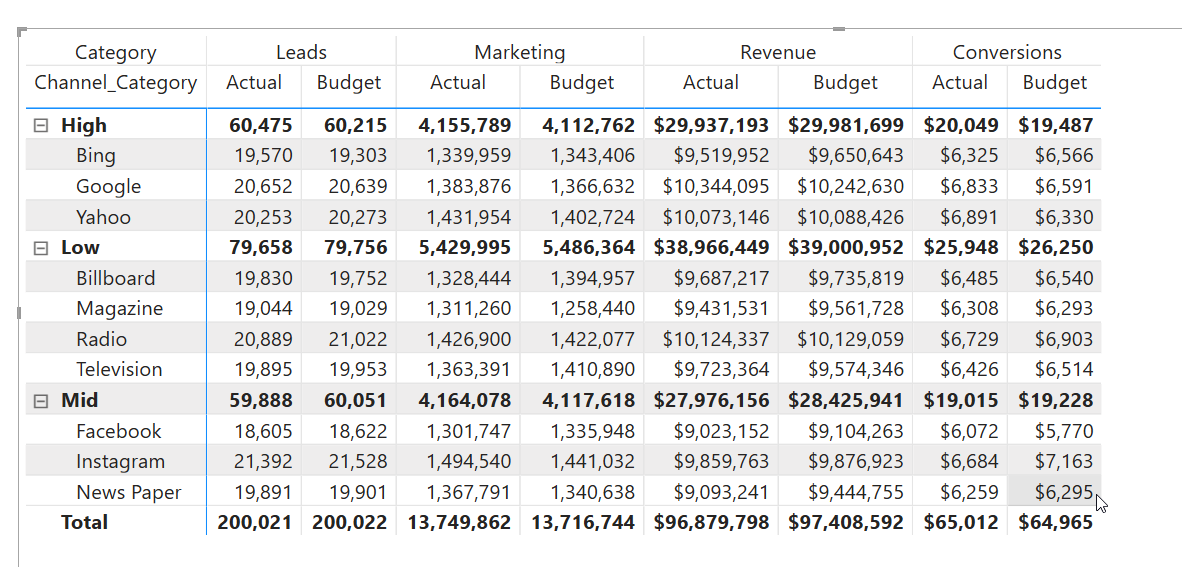
Task: Select the News Paper row label
Action: [x=129, y=492]
